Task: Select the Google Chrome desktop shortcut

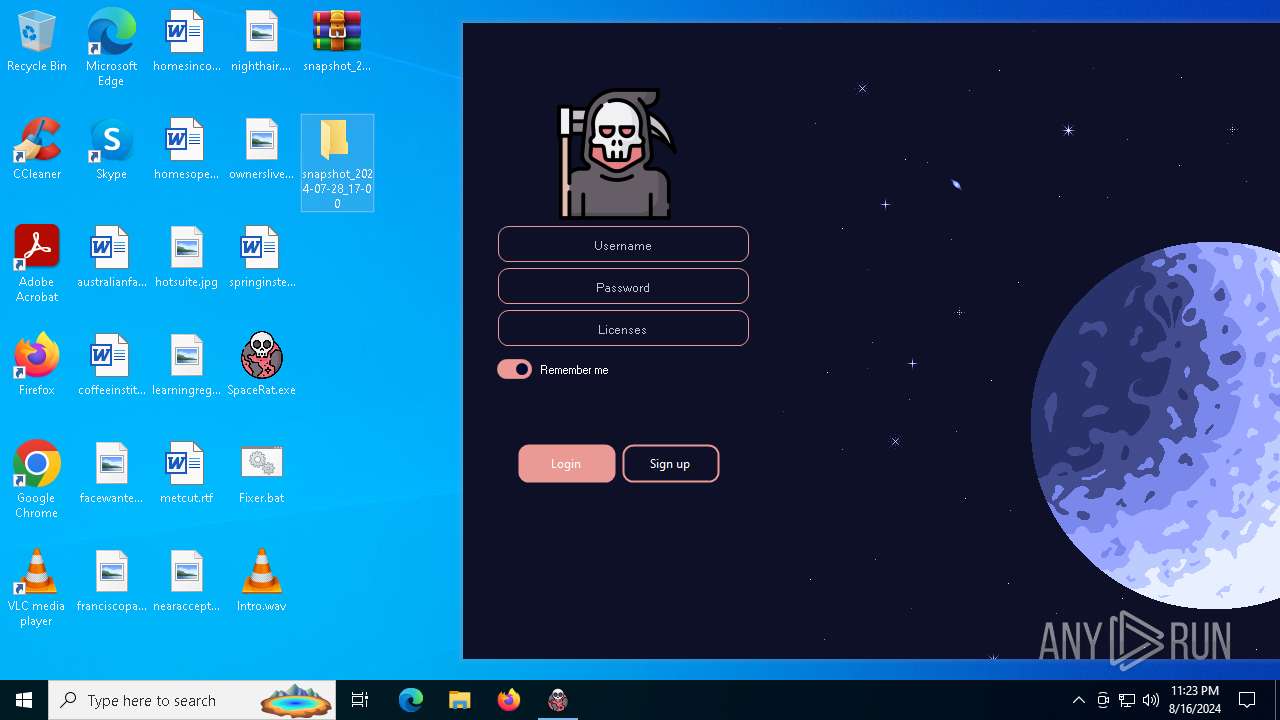Action: pyautogui.click(x=37, y=480)
